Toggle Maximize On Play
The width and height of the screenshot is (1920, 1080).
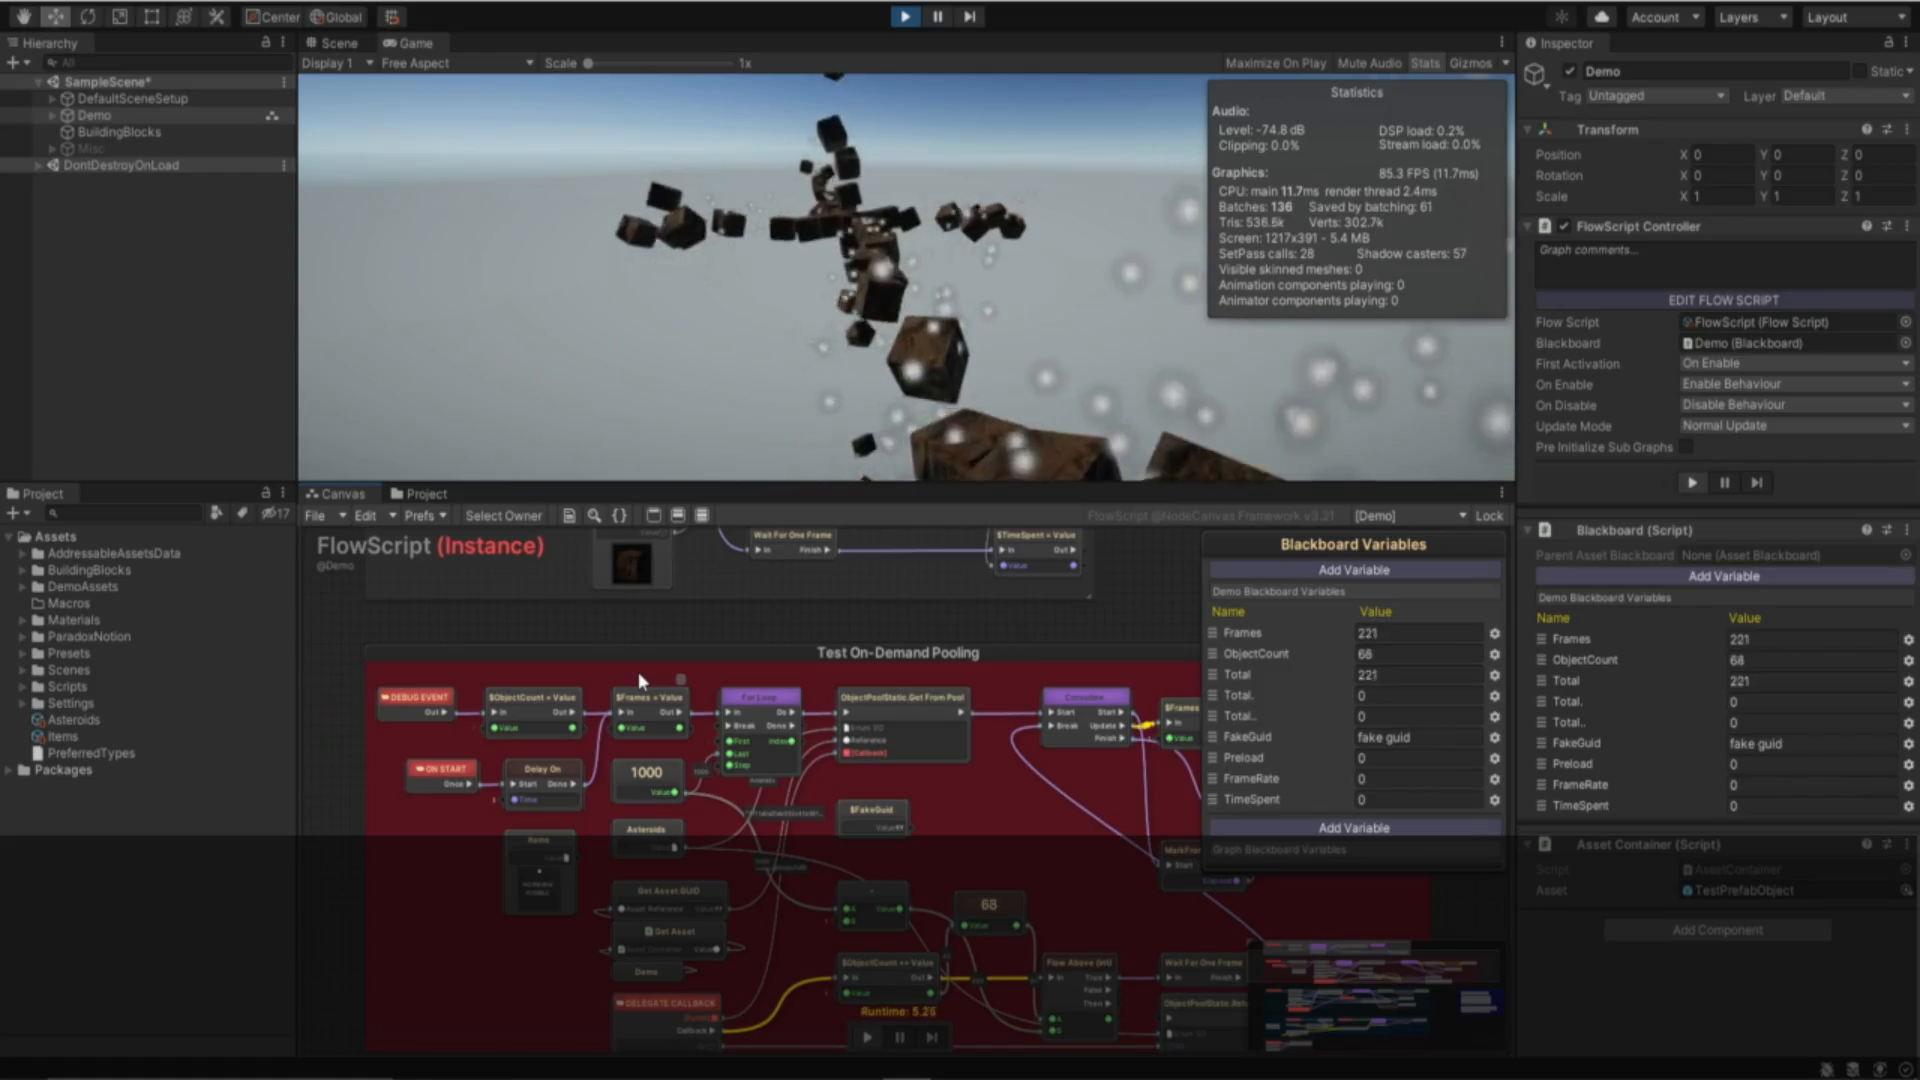tap(1275, 63)
